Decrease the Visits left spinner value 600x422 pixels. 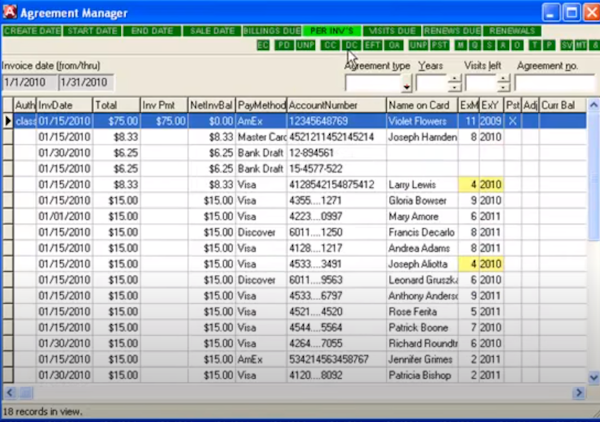(503, 89)
